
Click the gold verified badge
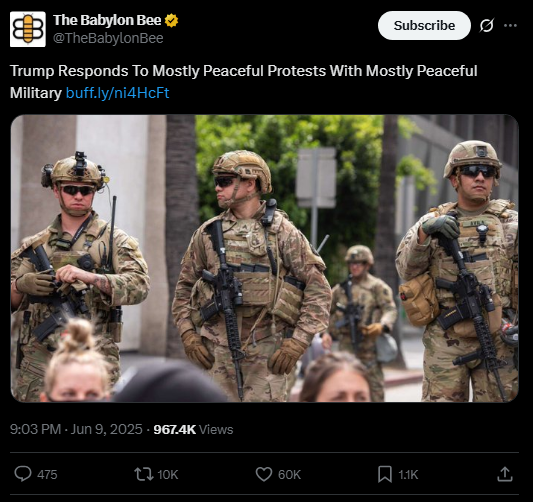pyautogui.click(x=172, y=20)
